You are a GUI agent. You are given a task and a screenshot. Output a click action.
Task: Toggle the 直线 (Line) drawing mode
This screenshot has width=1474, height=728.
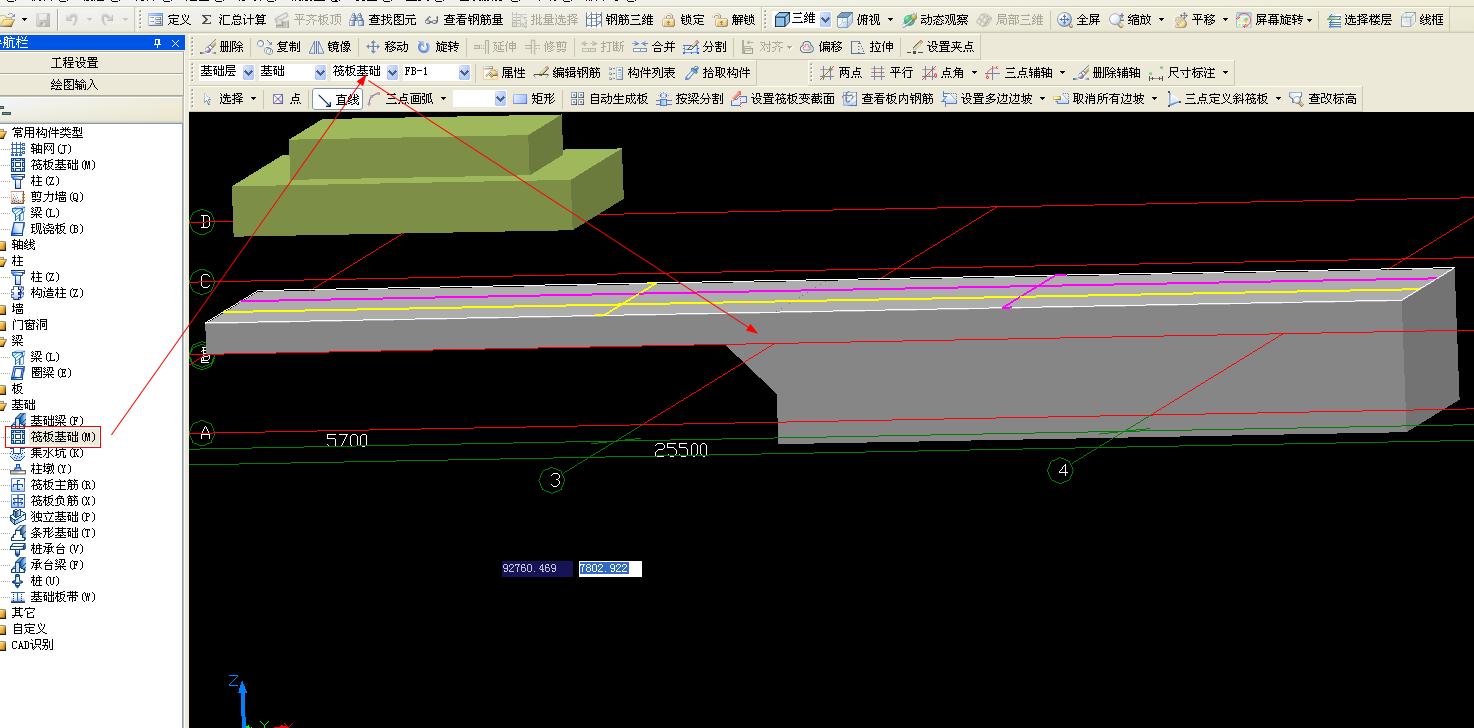click(337, 99)
